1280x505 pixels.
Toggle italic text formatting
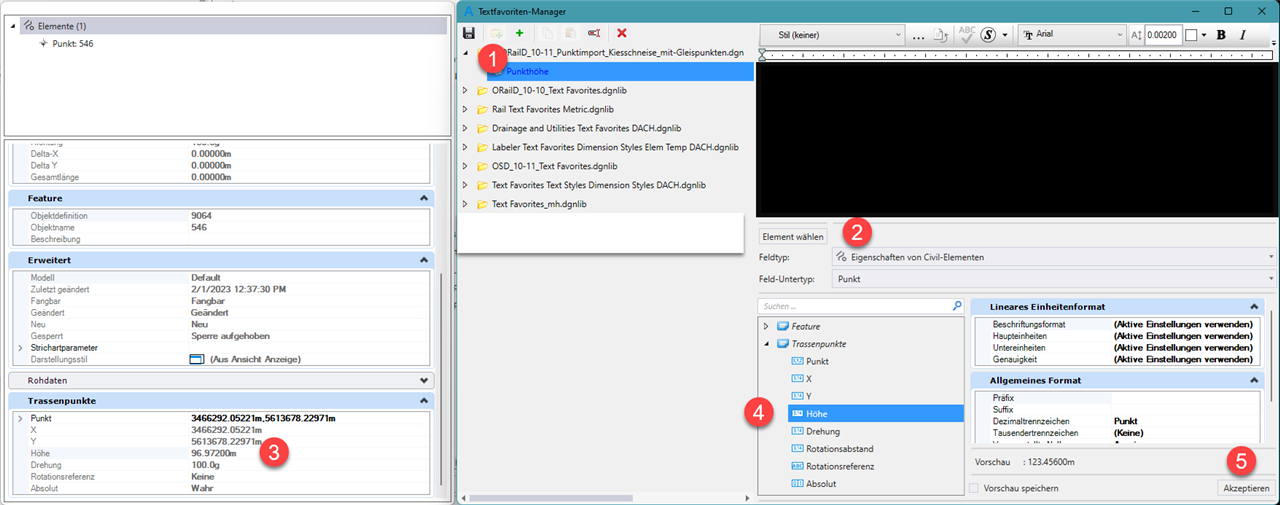1243,35
